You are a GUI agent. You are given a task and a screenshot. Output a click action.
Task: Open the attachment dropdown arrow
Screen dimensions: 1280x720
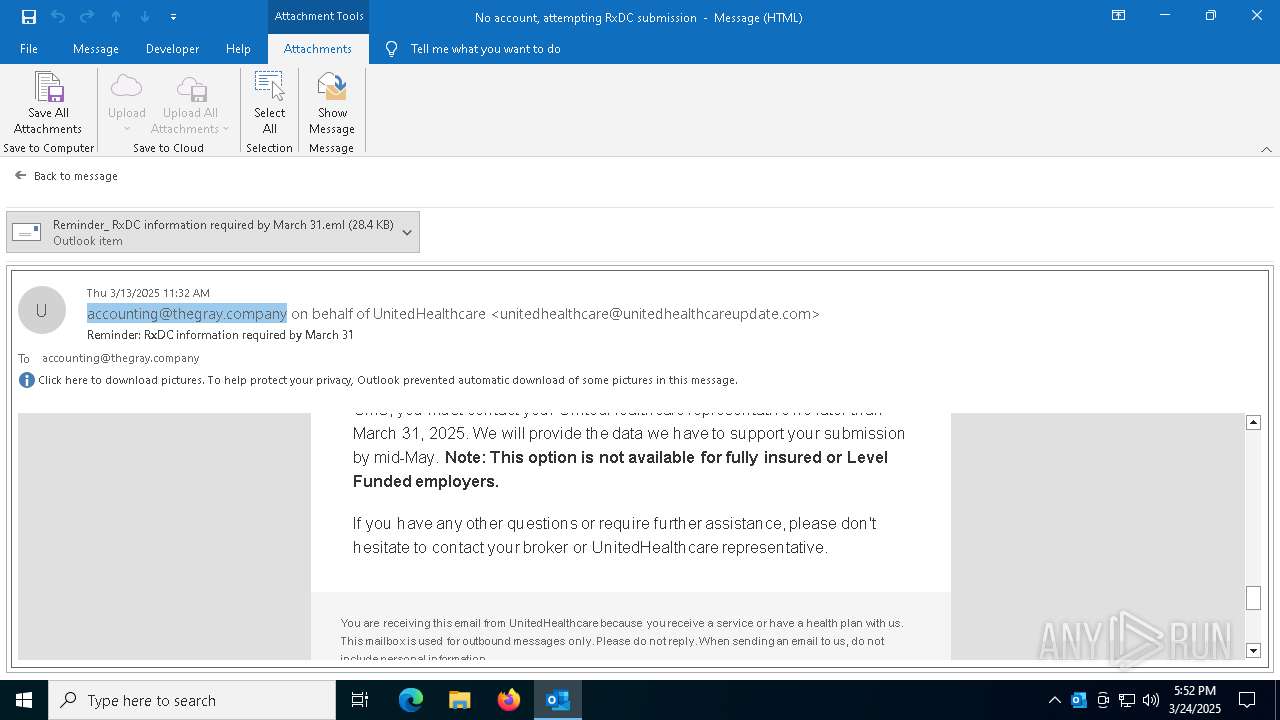coord(407,232)
